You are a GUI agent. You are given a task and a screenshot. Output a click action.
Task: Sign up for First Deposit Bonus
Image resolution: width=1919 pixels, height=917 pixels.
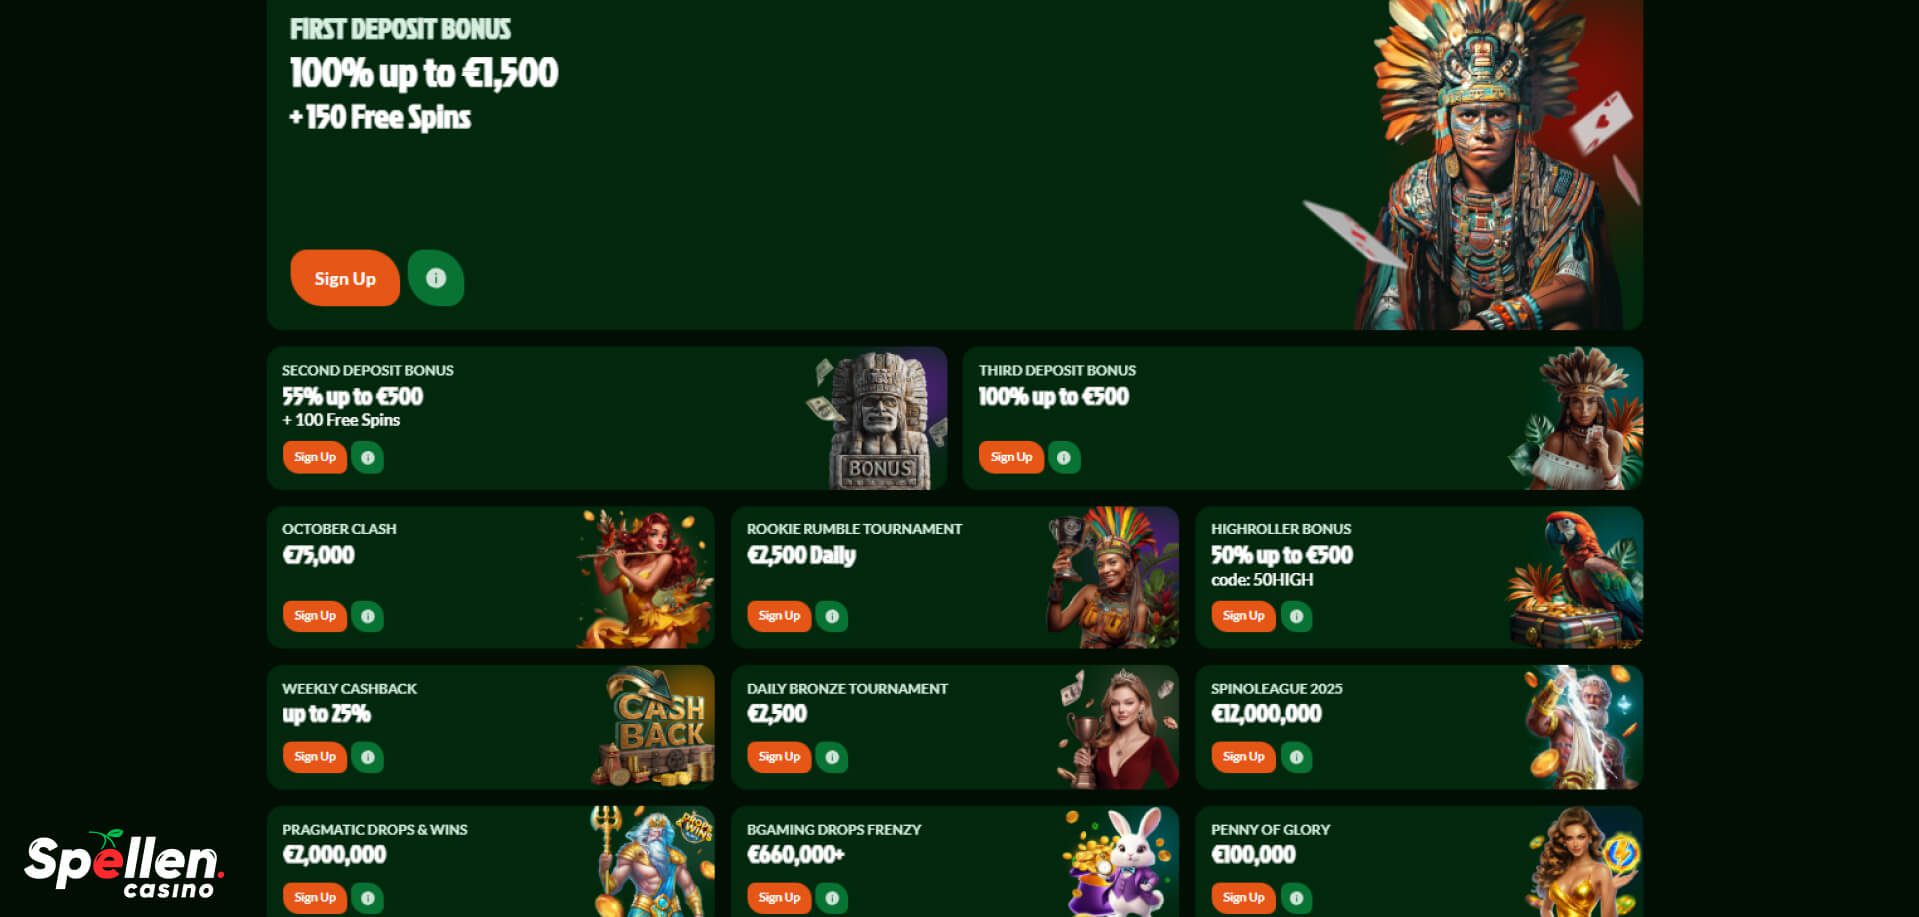(345, 278)
